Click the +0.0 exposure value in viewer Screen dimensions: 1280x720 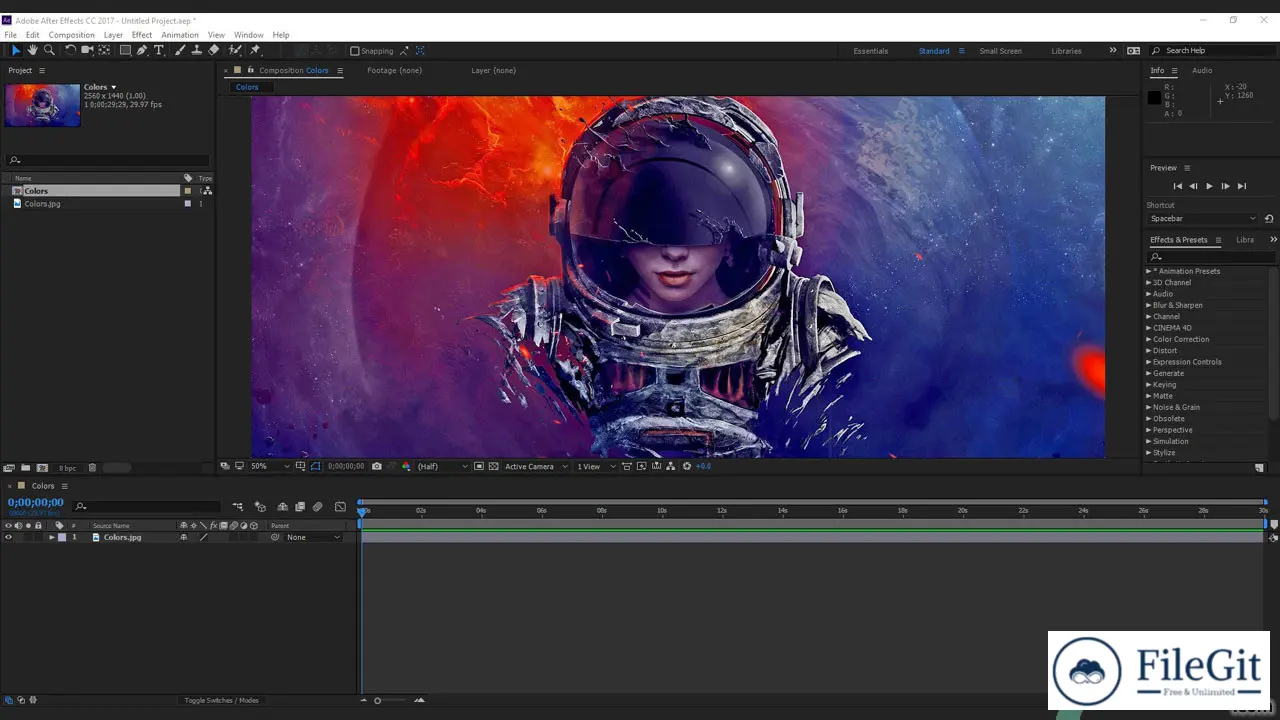pos(703,466)
